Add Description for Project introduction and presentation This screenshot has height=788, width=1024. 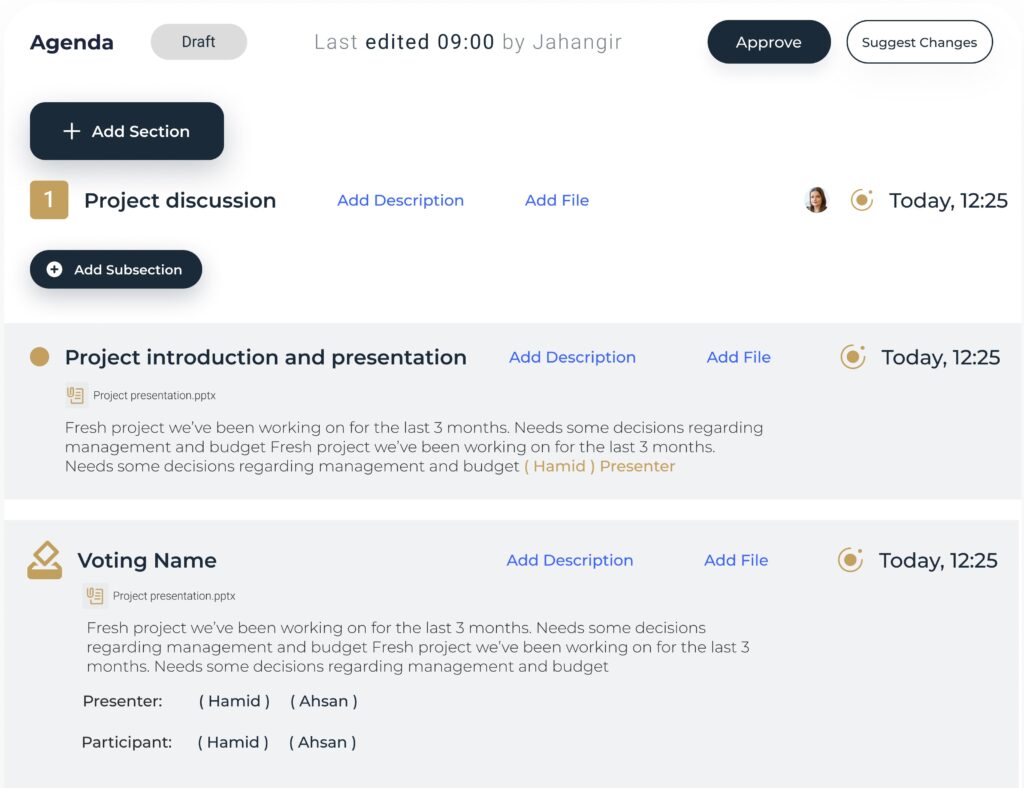(572, 357)
